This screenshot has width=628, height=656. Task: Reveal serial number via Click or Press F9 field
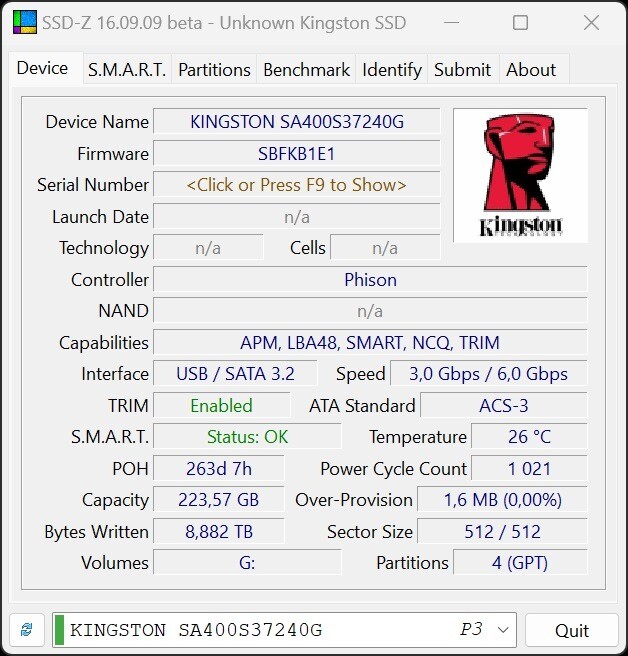297,185
